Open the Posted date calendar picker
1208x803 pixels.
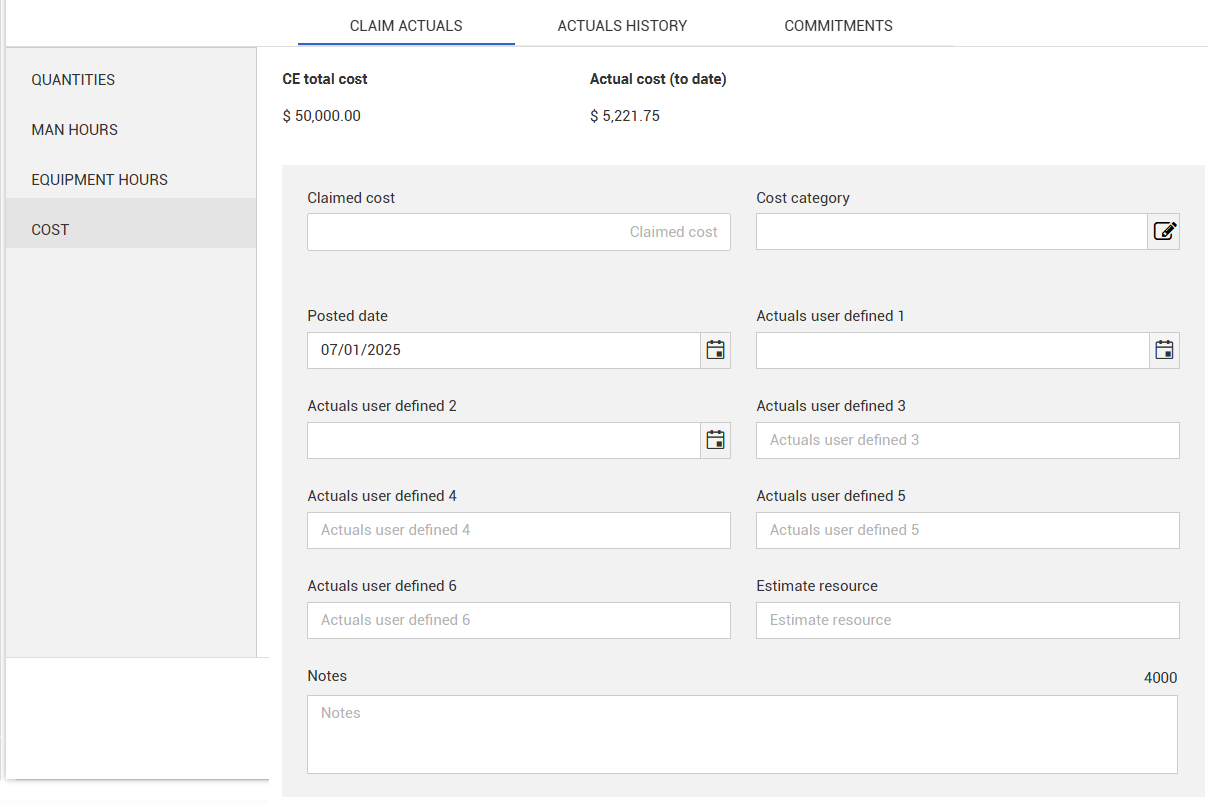coord(715,350)
